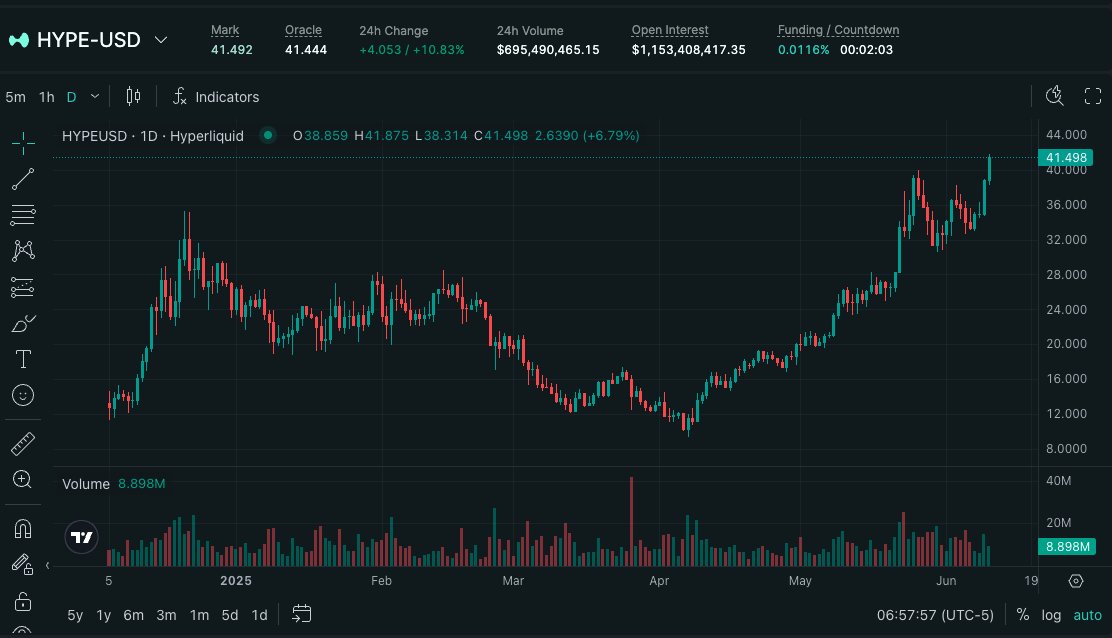This screenshot has width=1112, height=638.
Task: Click the funding rate 0.0116%
Action: 804,50
